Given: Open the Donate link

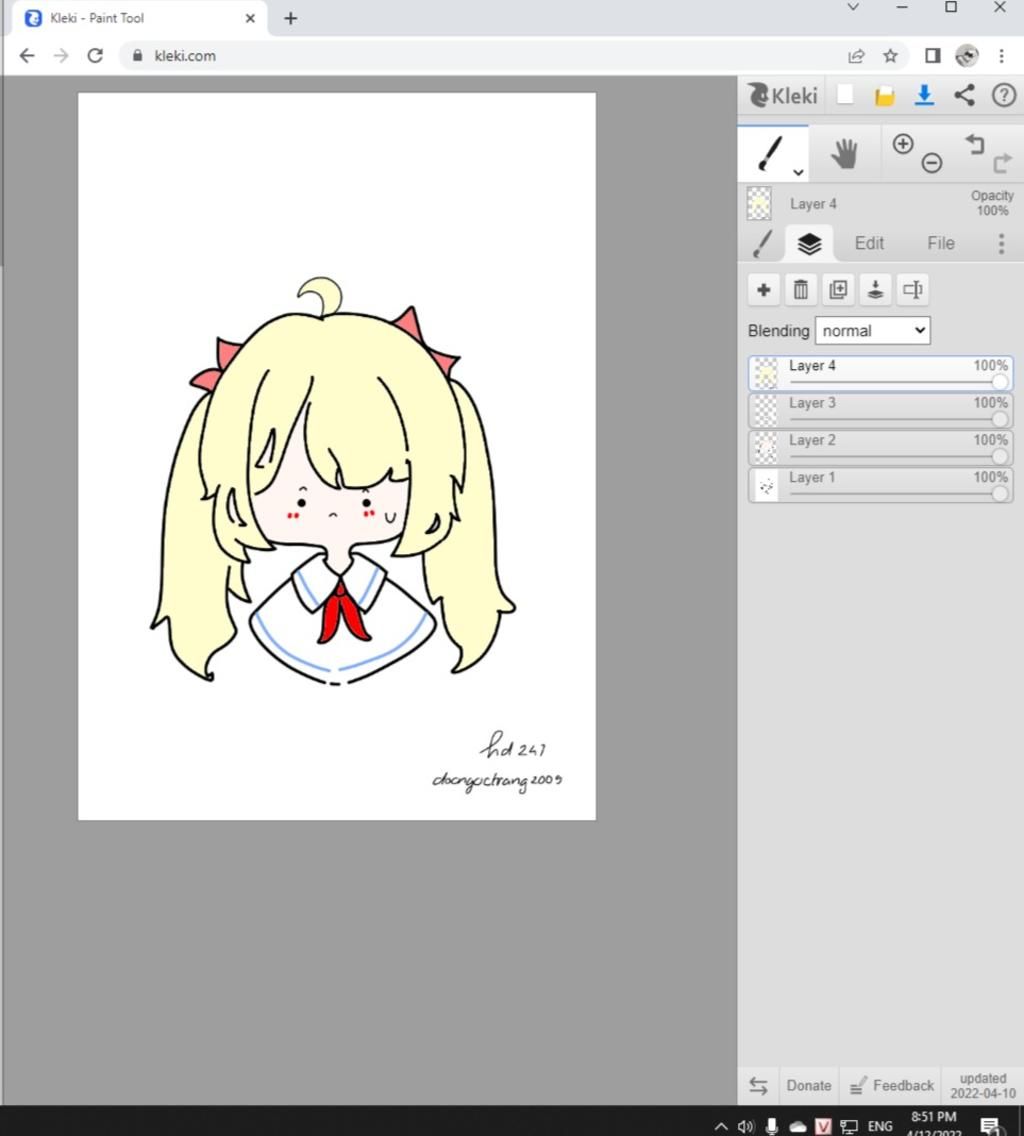Looking at the screenshot, I should [x=809, y=1085].
